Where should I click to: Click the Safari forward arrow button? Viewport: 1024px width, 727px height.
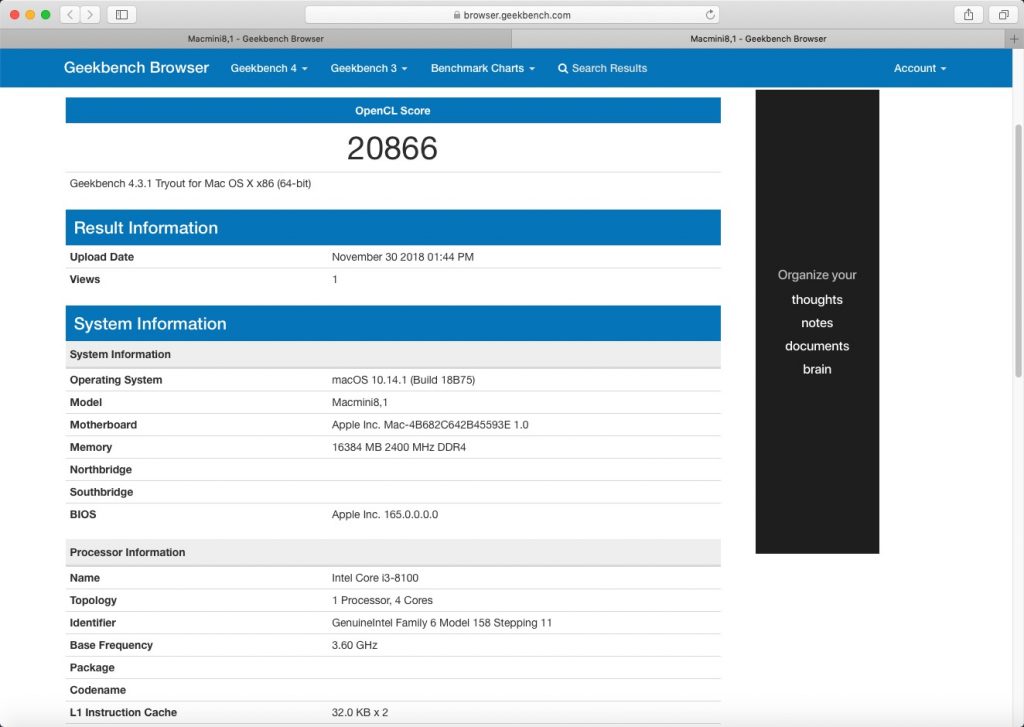(x=90, y=14)
